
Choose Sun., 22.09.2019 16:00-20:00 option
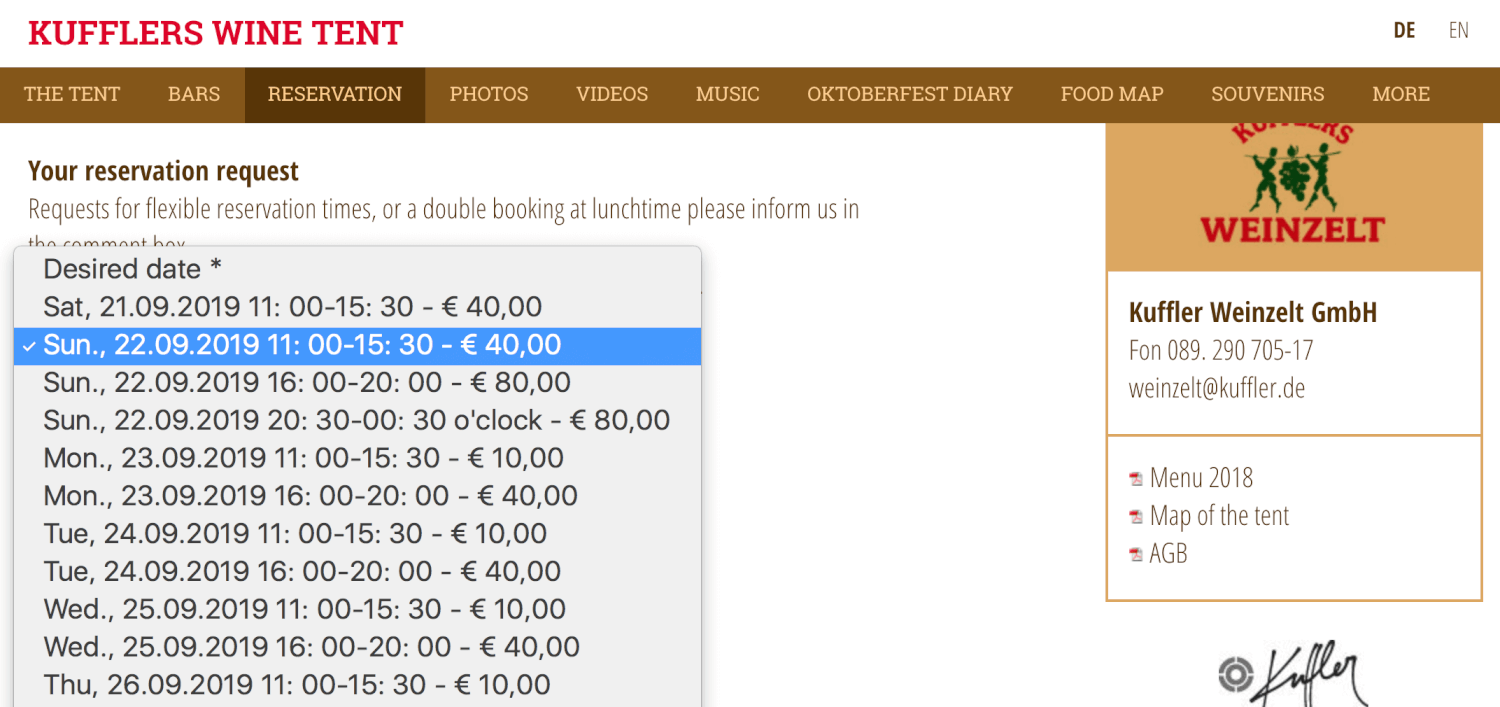(357, 383)
